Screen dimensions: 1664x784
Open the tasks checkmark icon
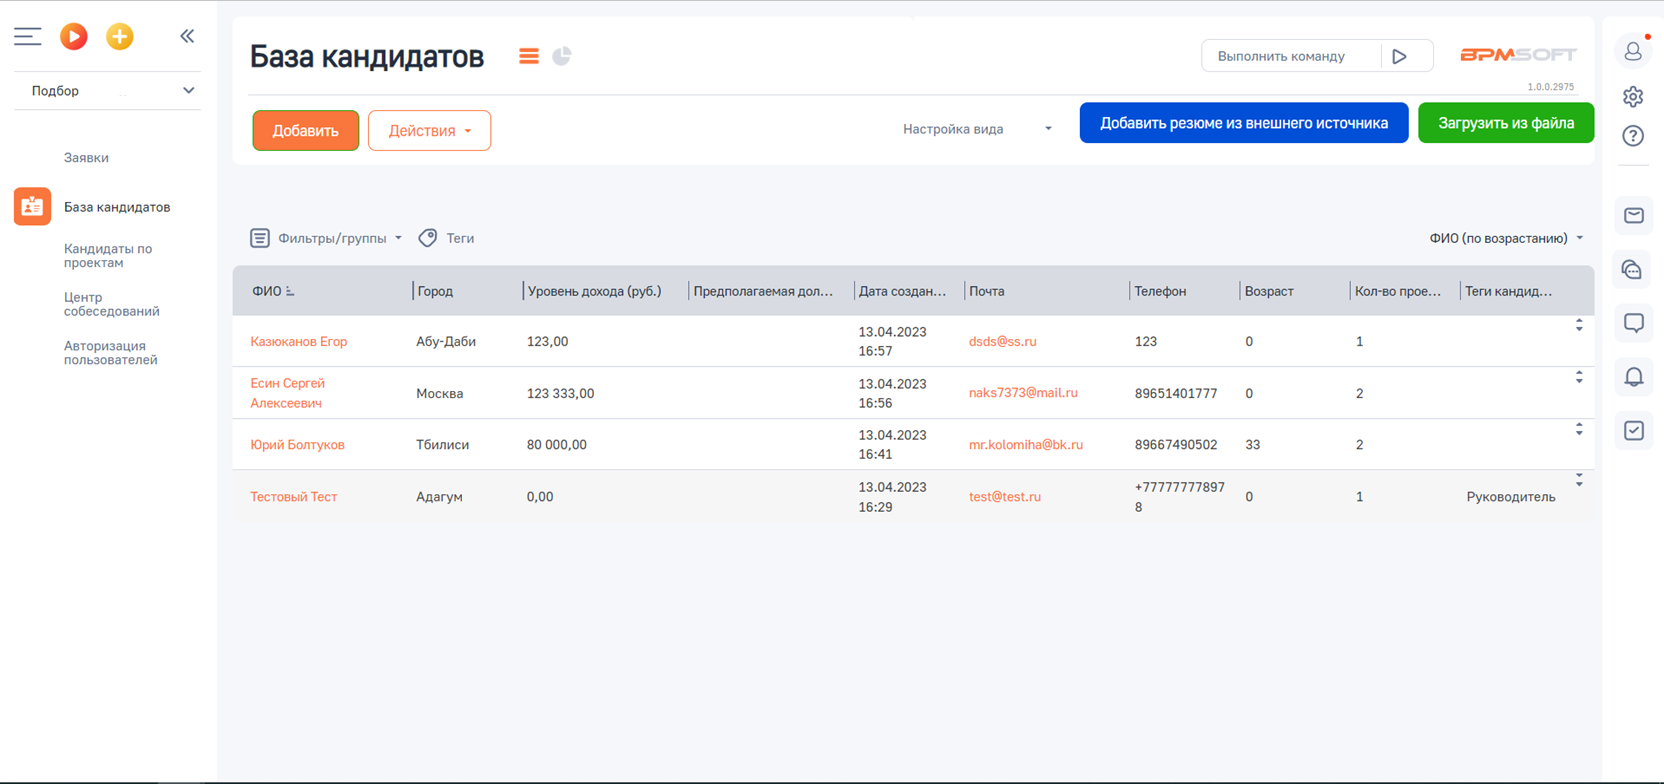[x=1634, y=431]
